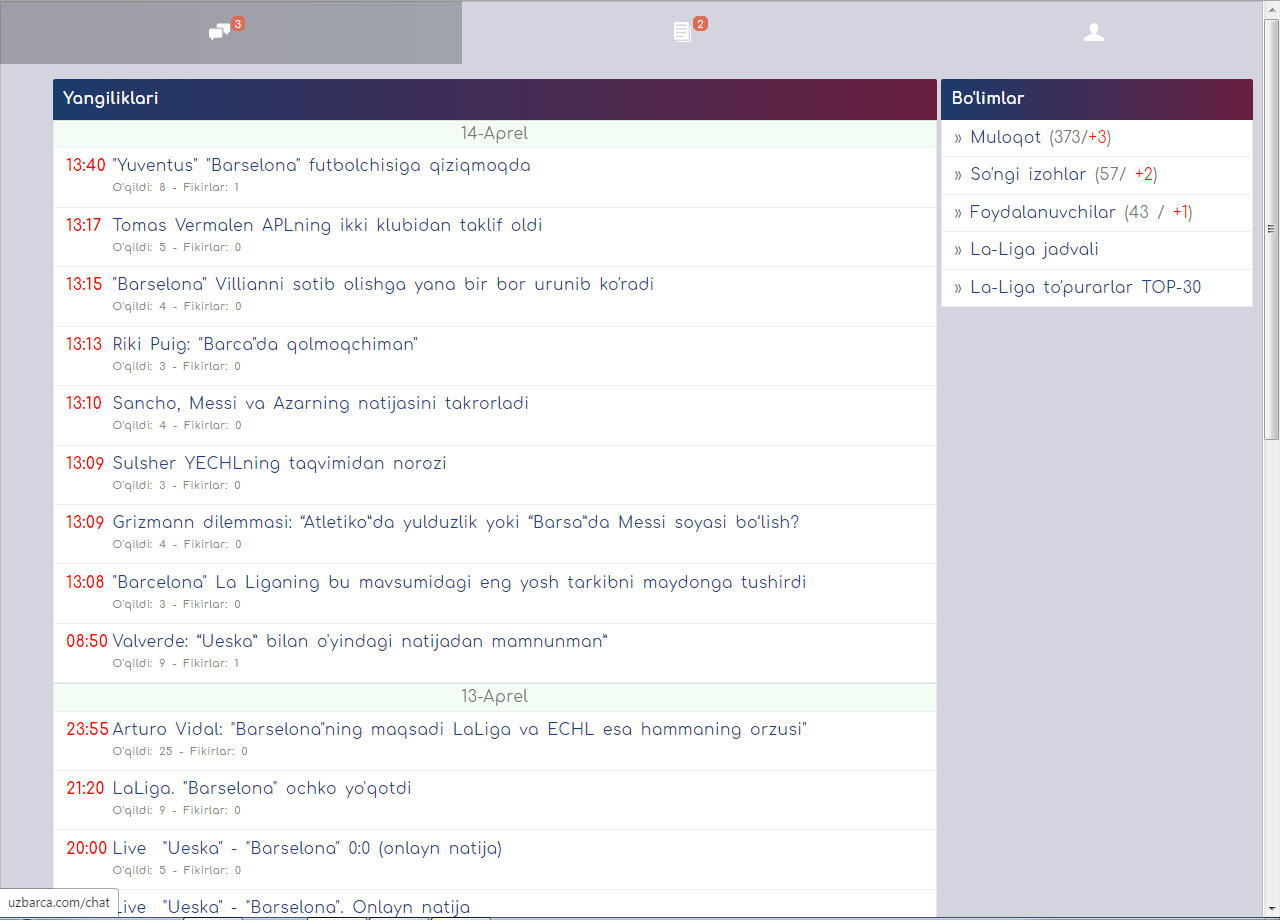Read the Grizmann dilemmasi article
The width and height of the screenshot is (1280, 920).
pyautogui.click(x=455, y=523)
